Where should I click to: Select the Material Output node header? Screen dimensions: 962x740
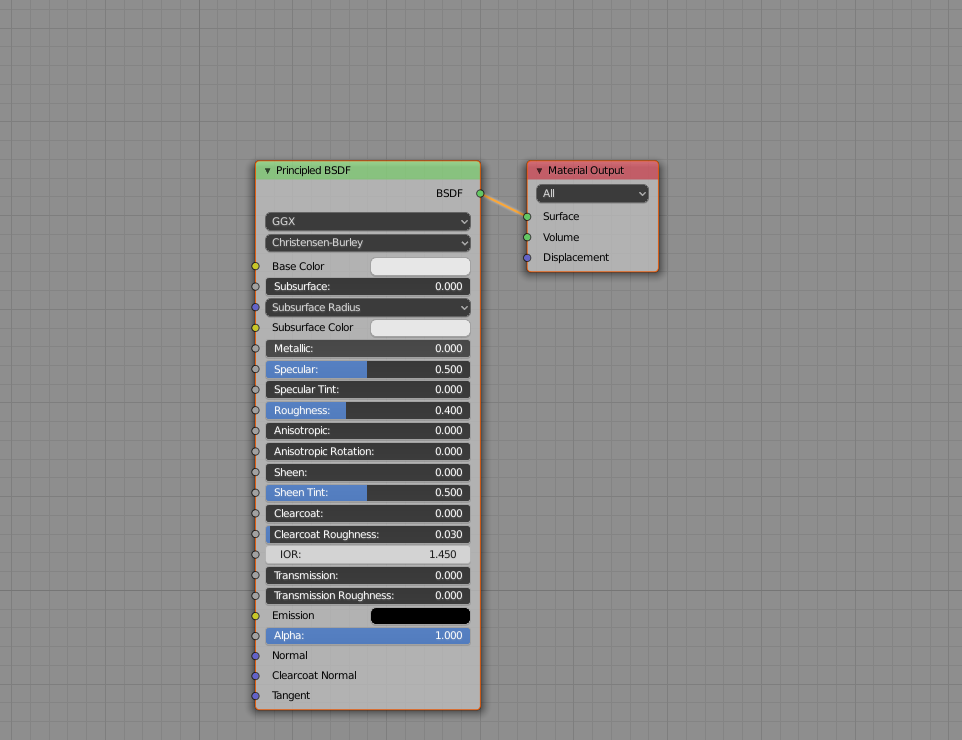pyautogui.click(x=593, y=171)
